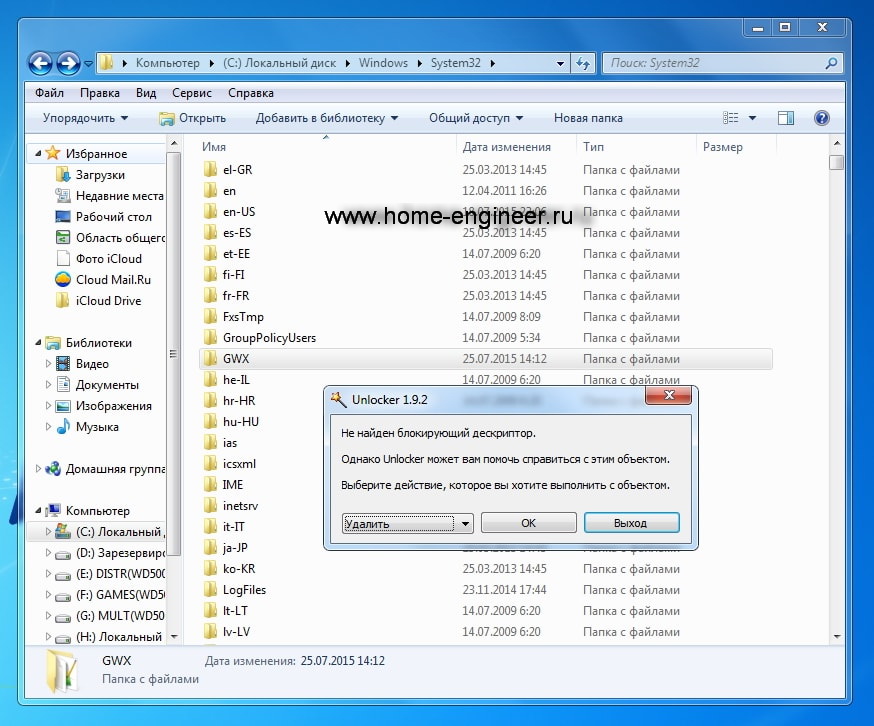Open the help question mark icon

coord(821,118)
